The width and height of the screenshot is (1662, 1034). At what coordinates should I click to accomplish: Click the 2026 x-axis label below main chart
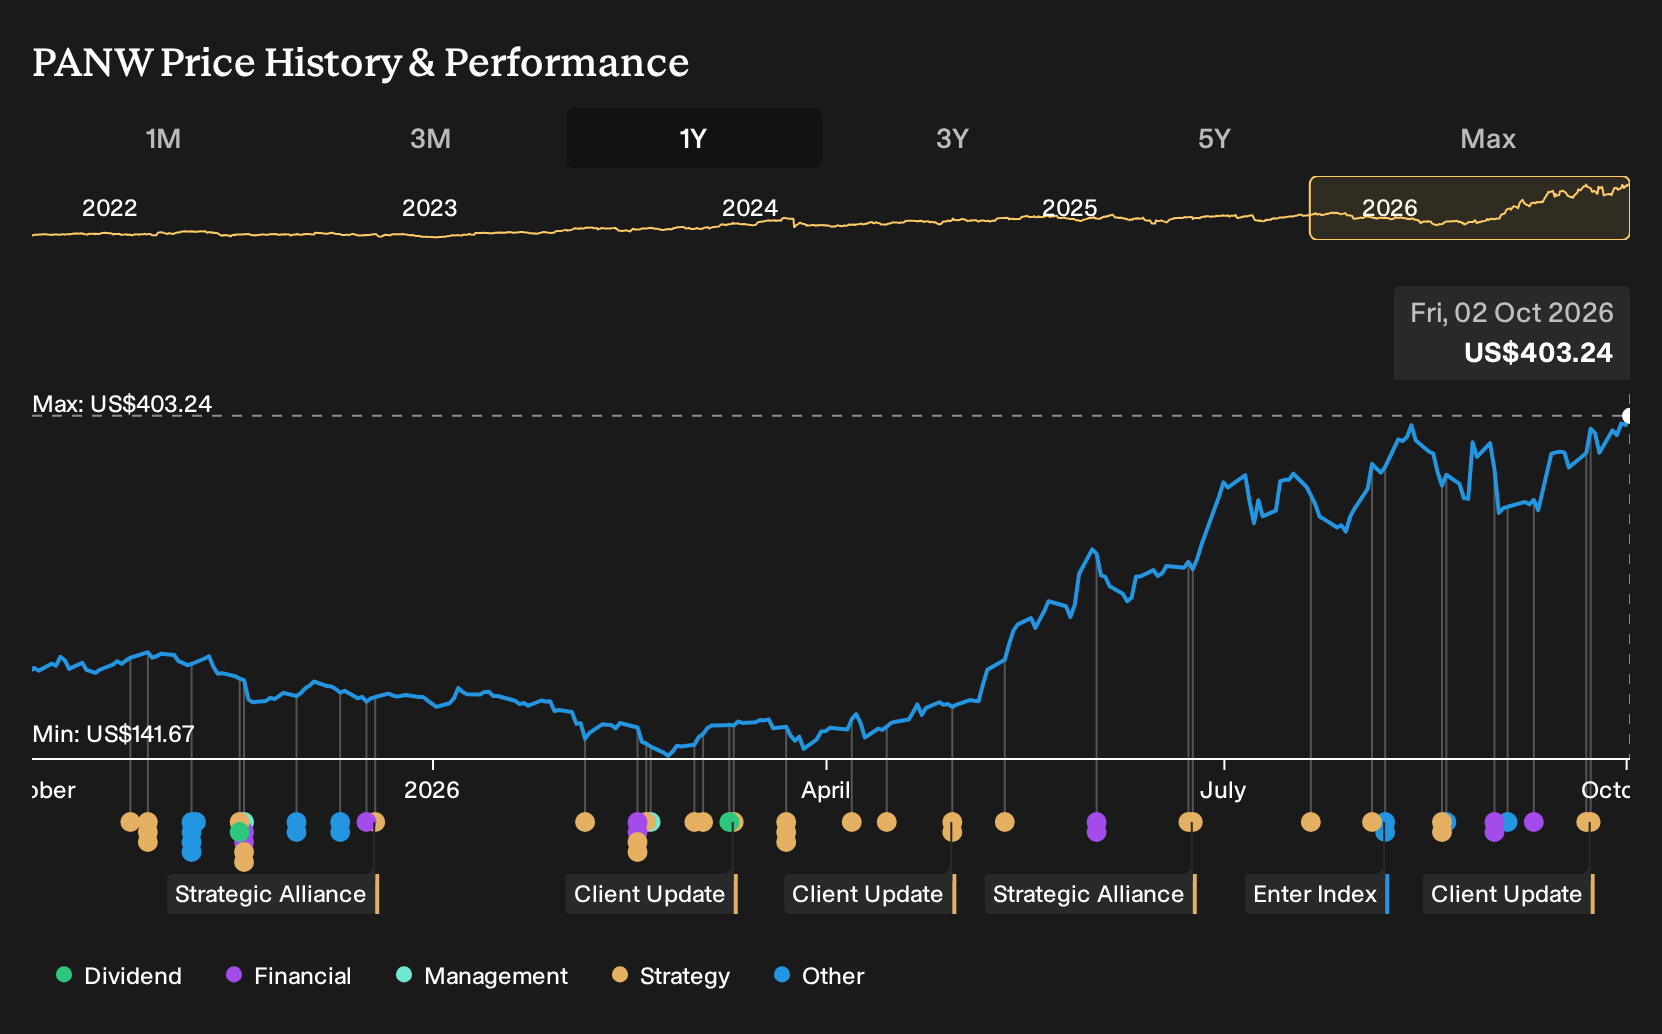(432, 790)
